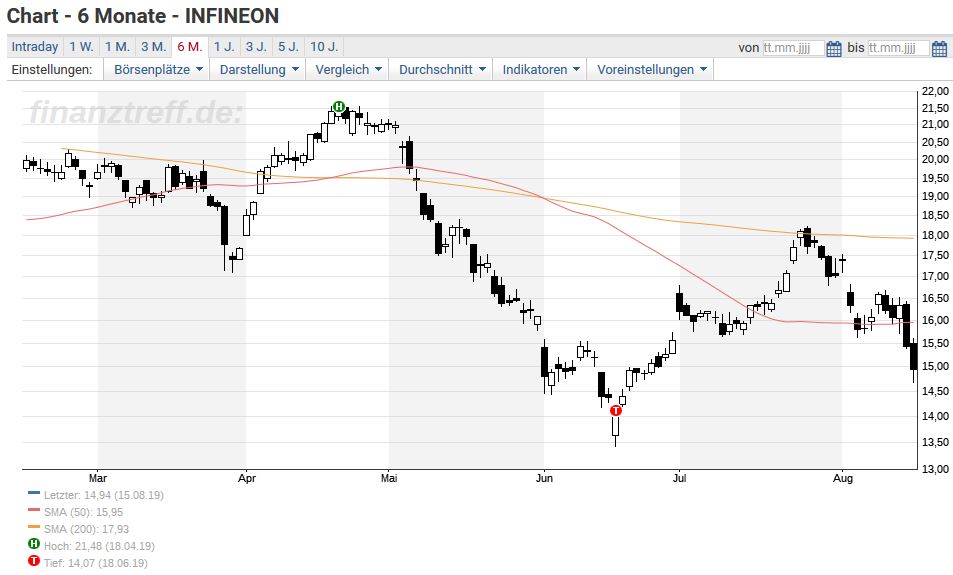953x575 pixels.
Task: Open the Indikatoren dropdown
Action: pos(540,69)
